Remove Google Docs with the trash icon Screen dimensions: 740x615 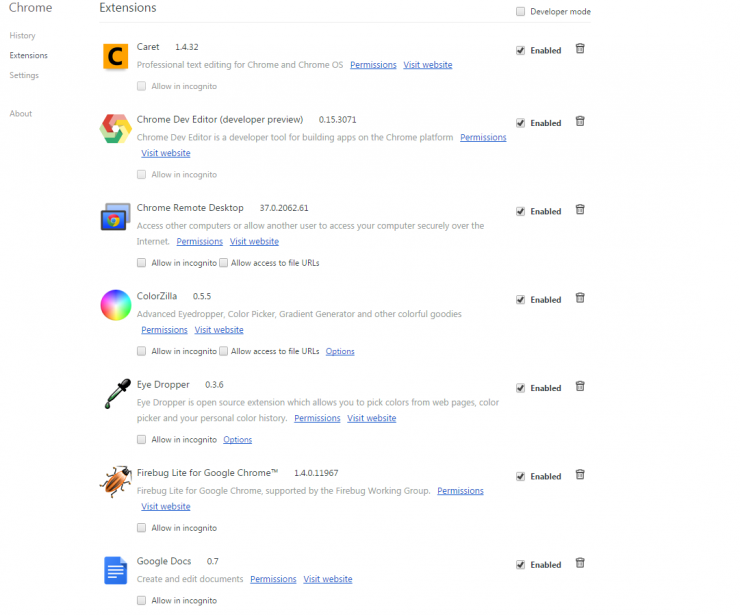pyautogui.click(x=580, y=563)
